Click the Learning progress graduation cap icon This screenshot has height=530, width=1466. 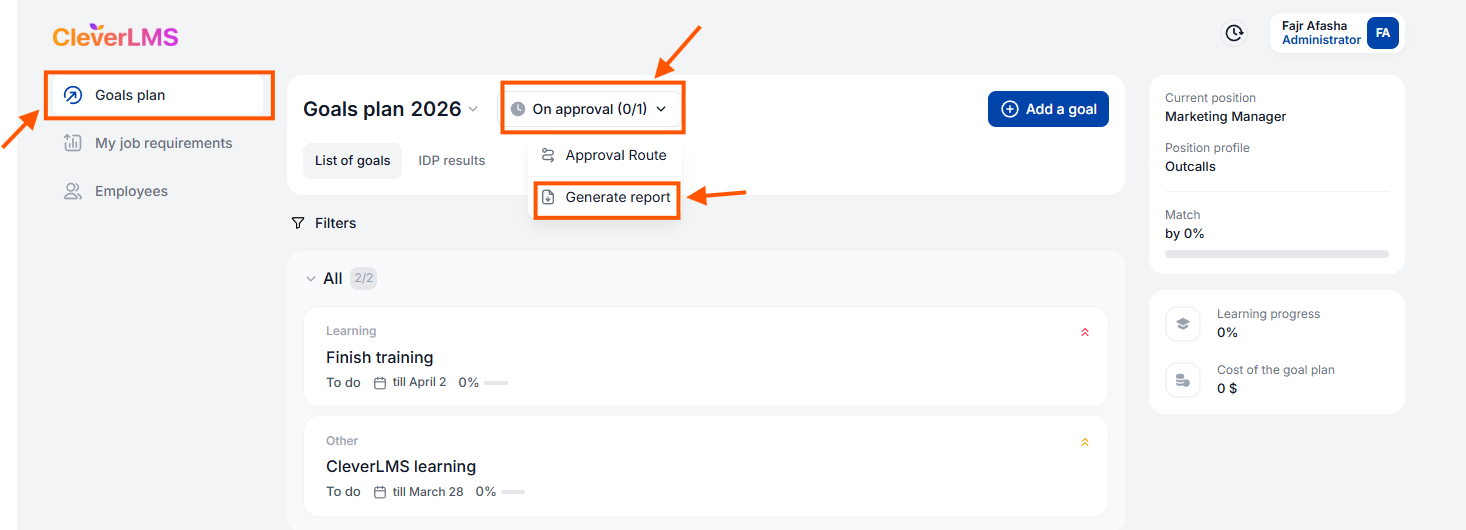click(x=1183, y=323)
